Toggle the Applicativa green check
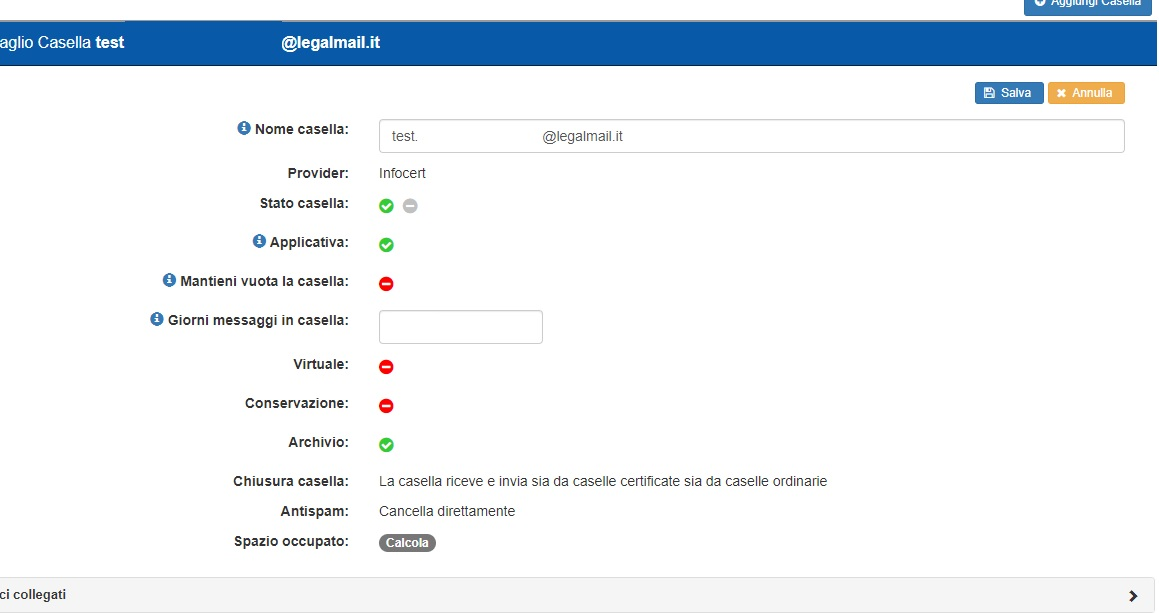Viewport: 1159px width, 613px height. pos(386,245)
